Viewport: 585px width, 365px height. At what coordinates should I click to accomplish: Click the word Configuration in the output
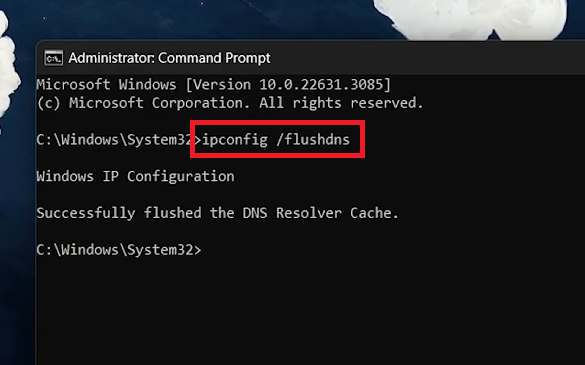[181, 176]
